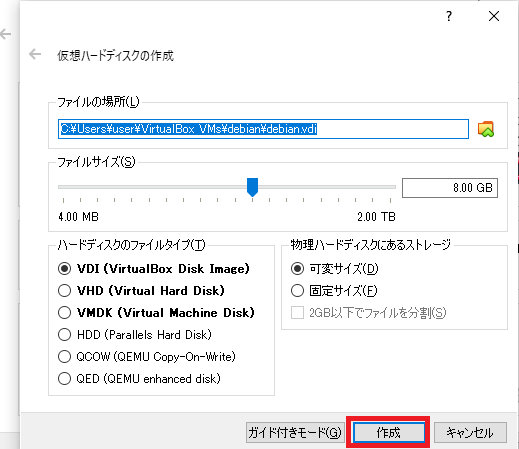This screenshot has height=449, width=519.
Task: Open the folder browse icon for file location
Action: 486,129
